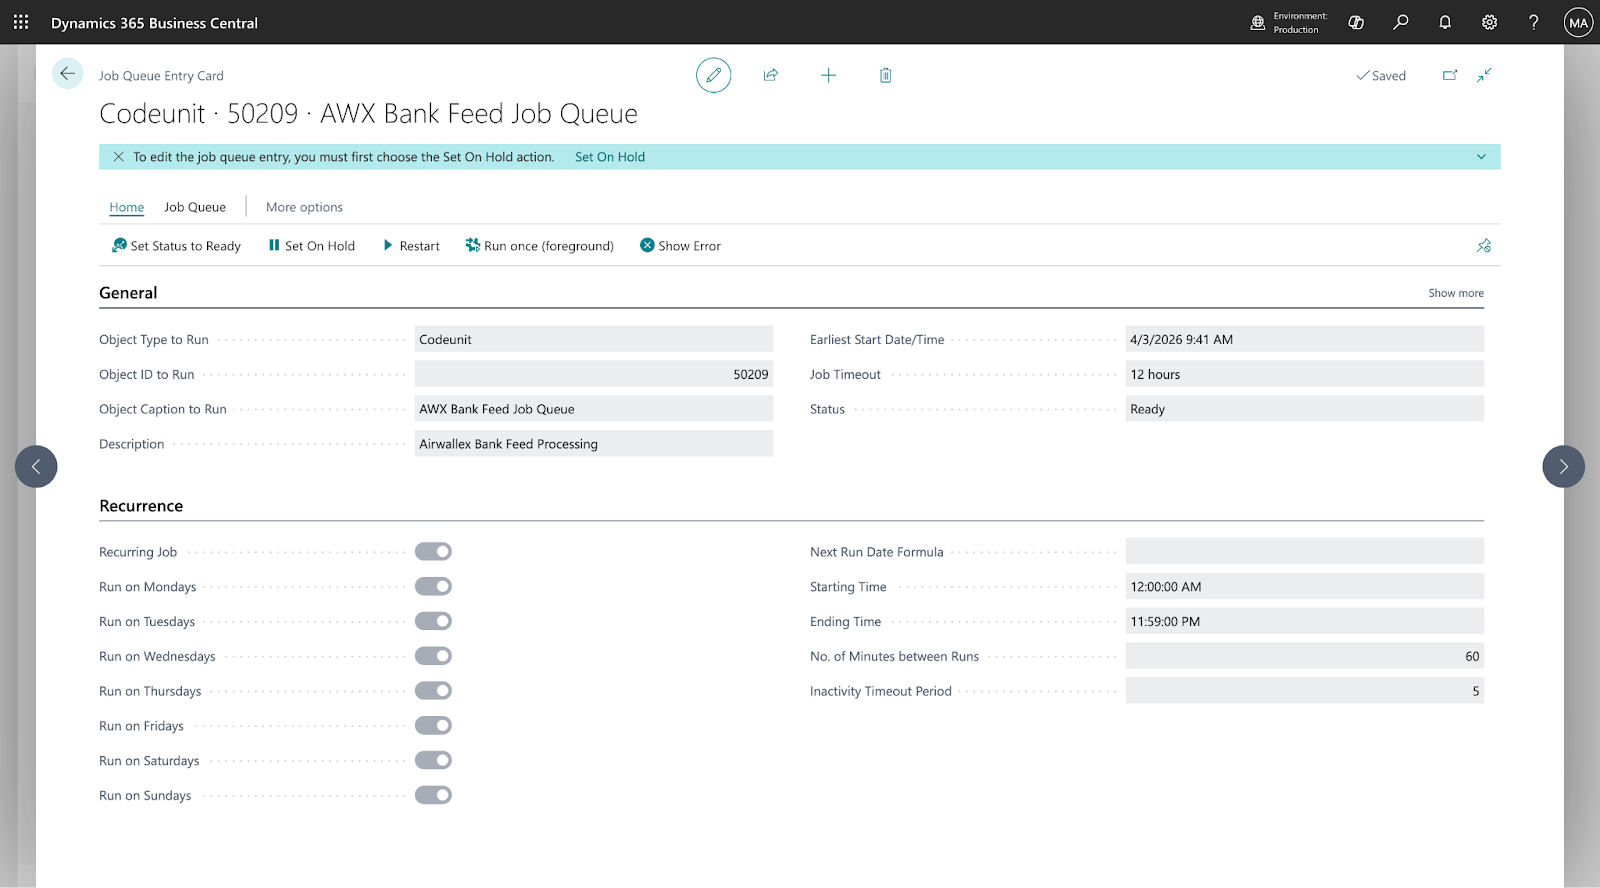Expand General section with Show more
Viewport: 1600px width, 888px height.
1455,293
